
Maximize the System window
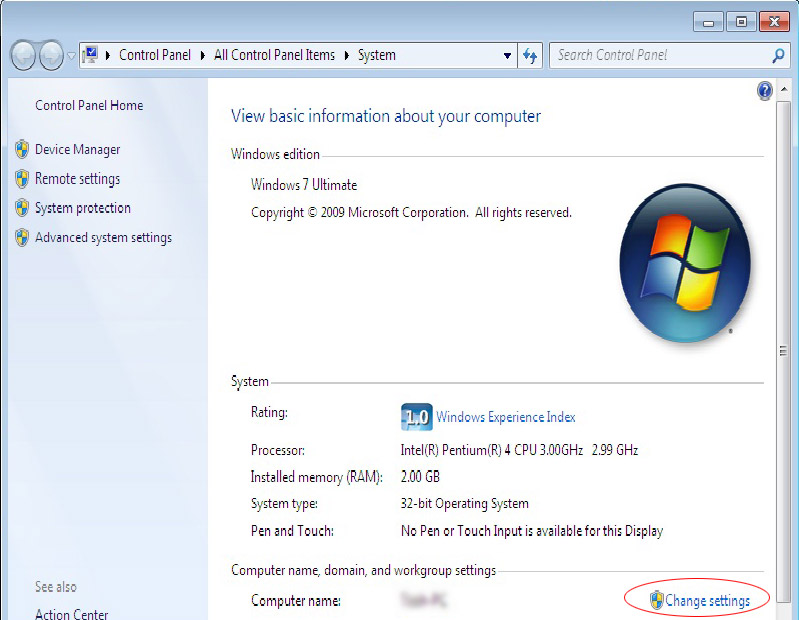(x=741, y=22)
